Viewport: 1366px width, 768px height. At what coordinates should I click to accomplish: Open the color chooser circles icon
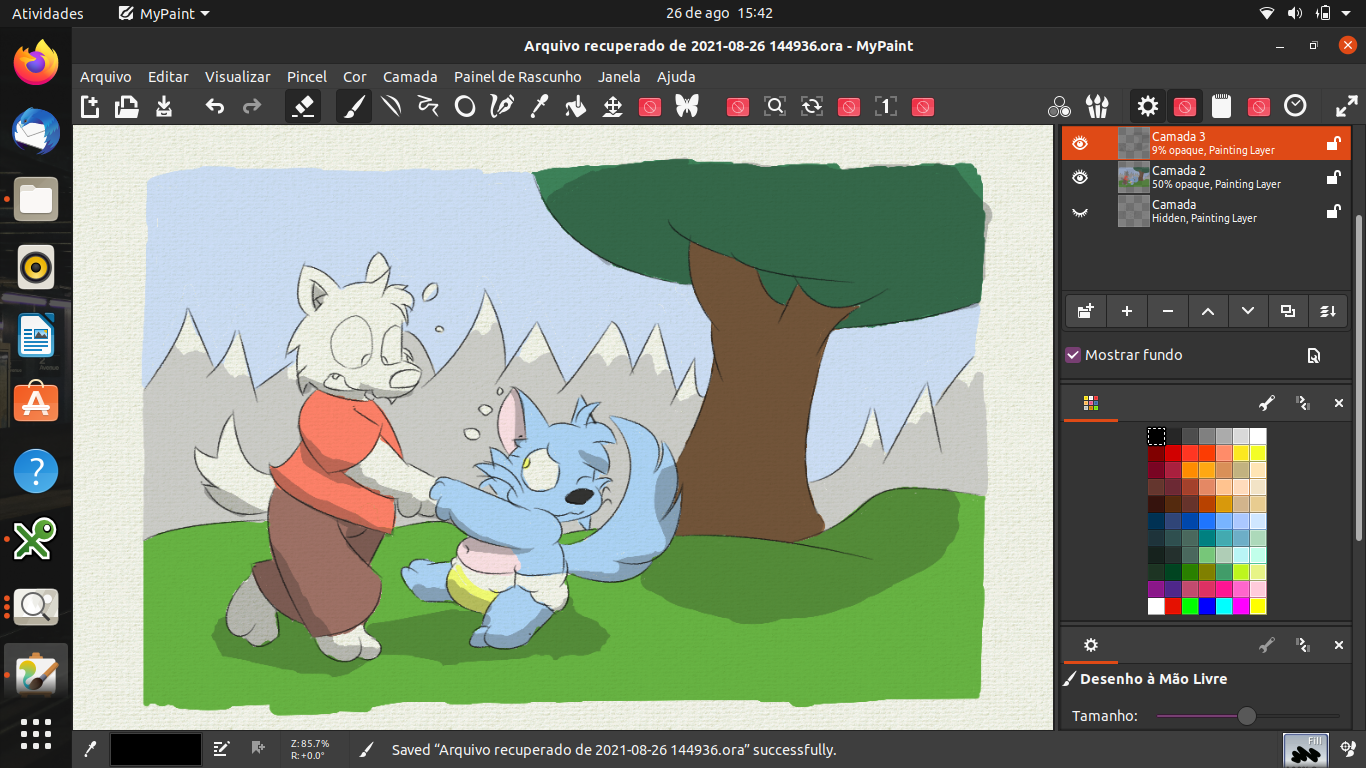click(1060, 106)
